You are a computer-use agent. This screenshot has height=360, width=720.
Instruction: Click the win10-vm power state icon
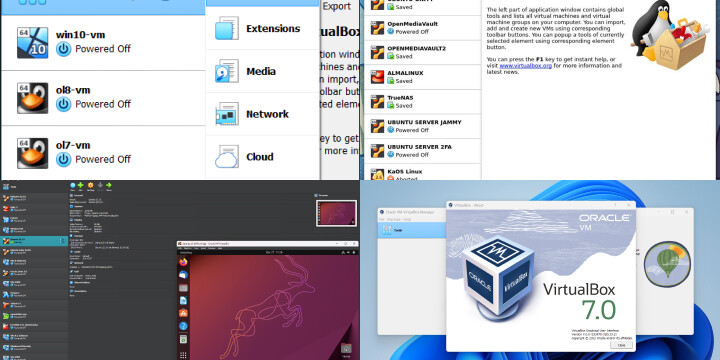pyautogui.click(x=63, y=49)
